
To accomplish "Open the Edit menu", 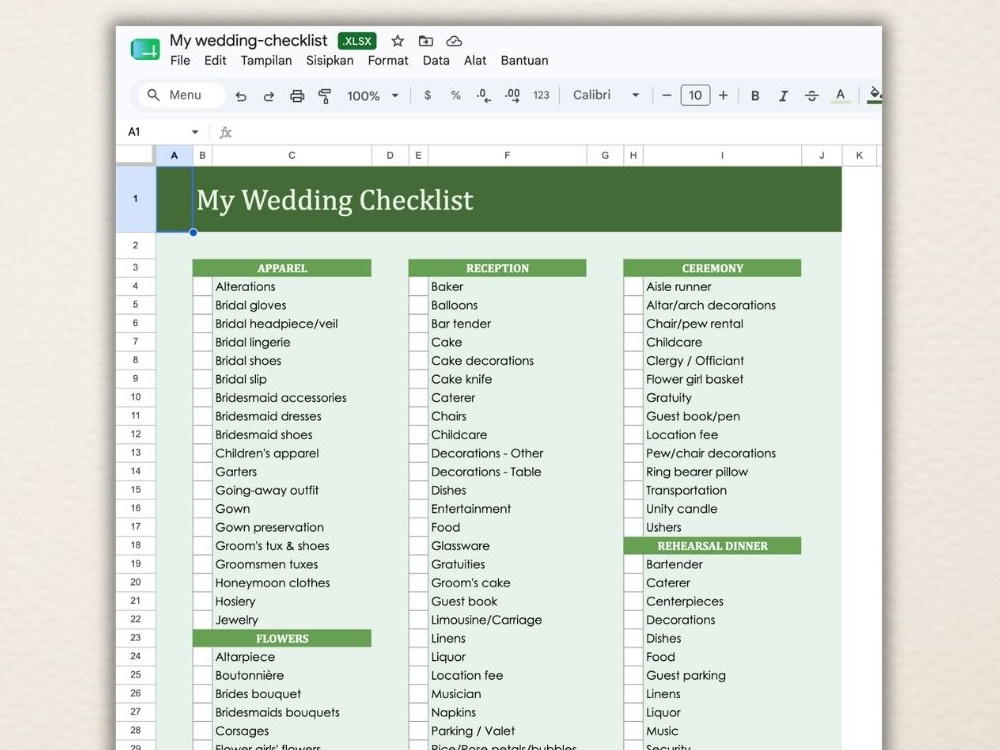I will tap(215, 61).
